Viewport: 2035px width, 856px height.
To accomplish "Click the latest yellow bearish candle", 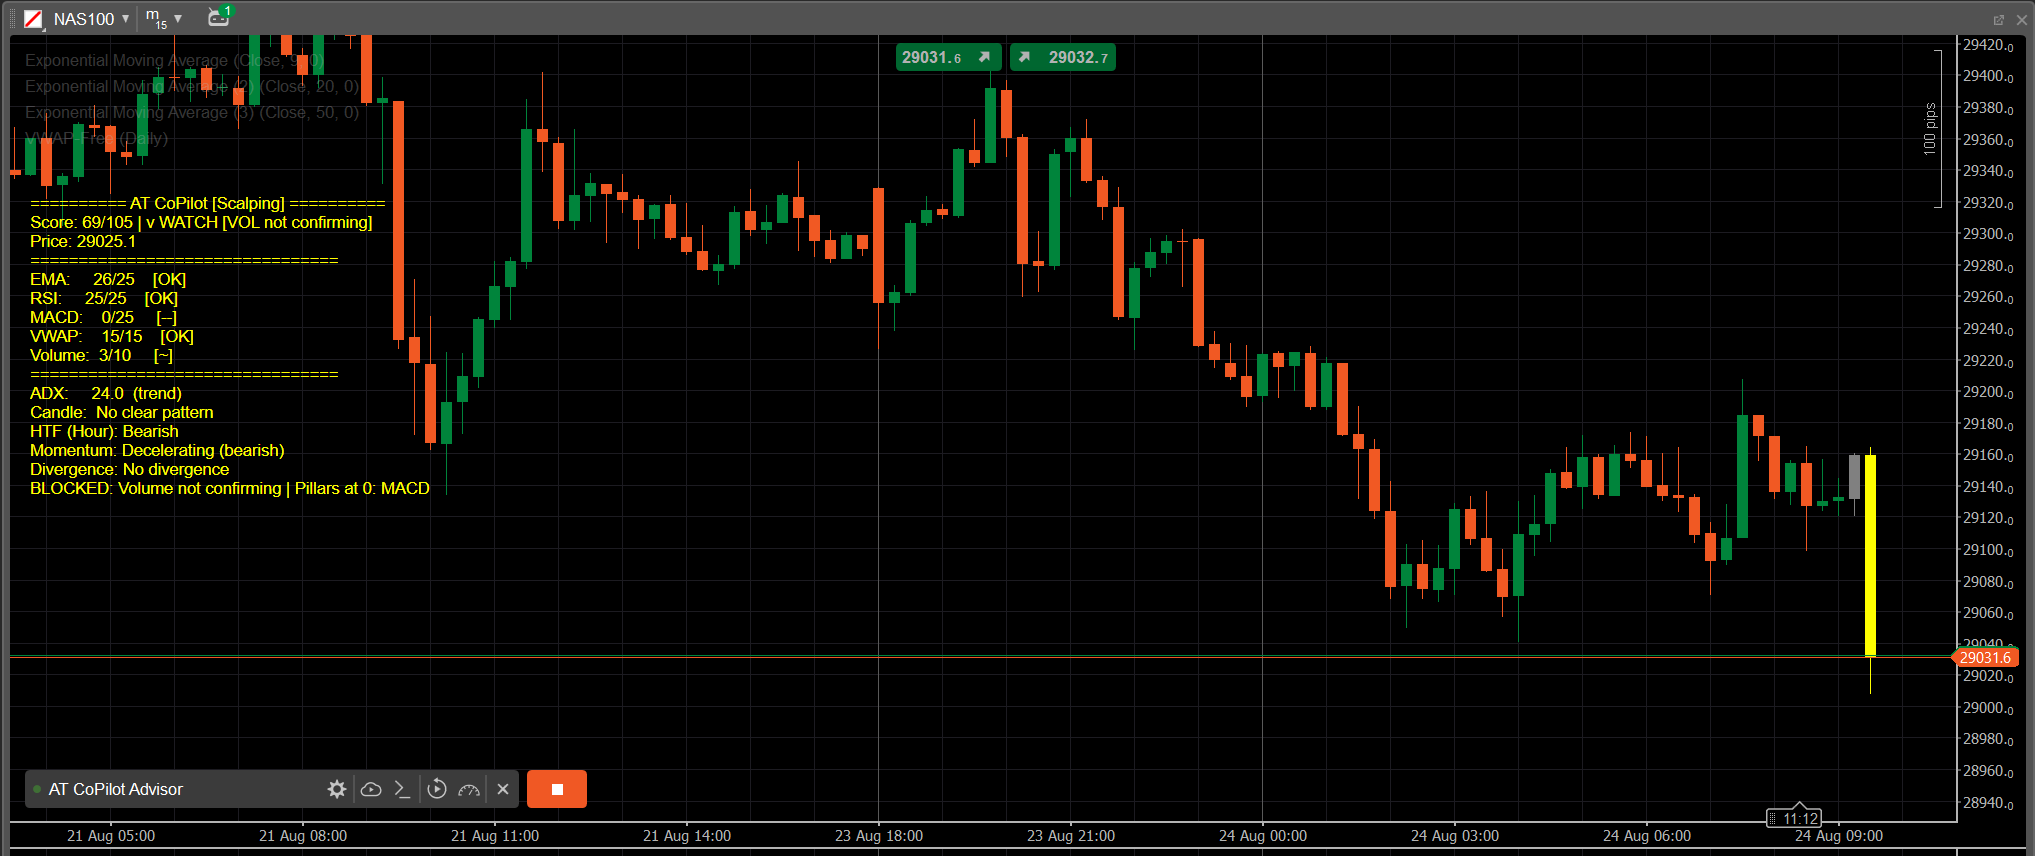I will click(1870, 555).
